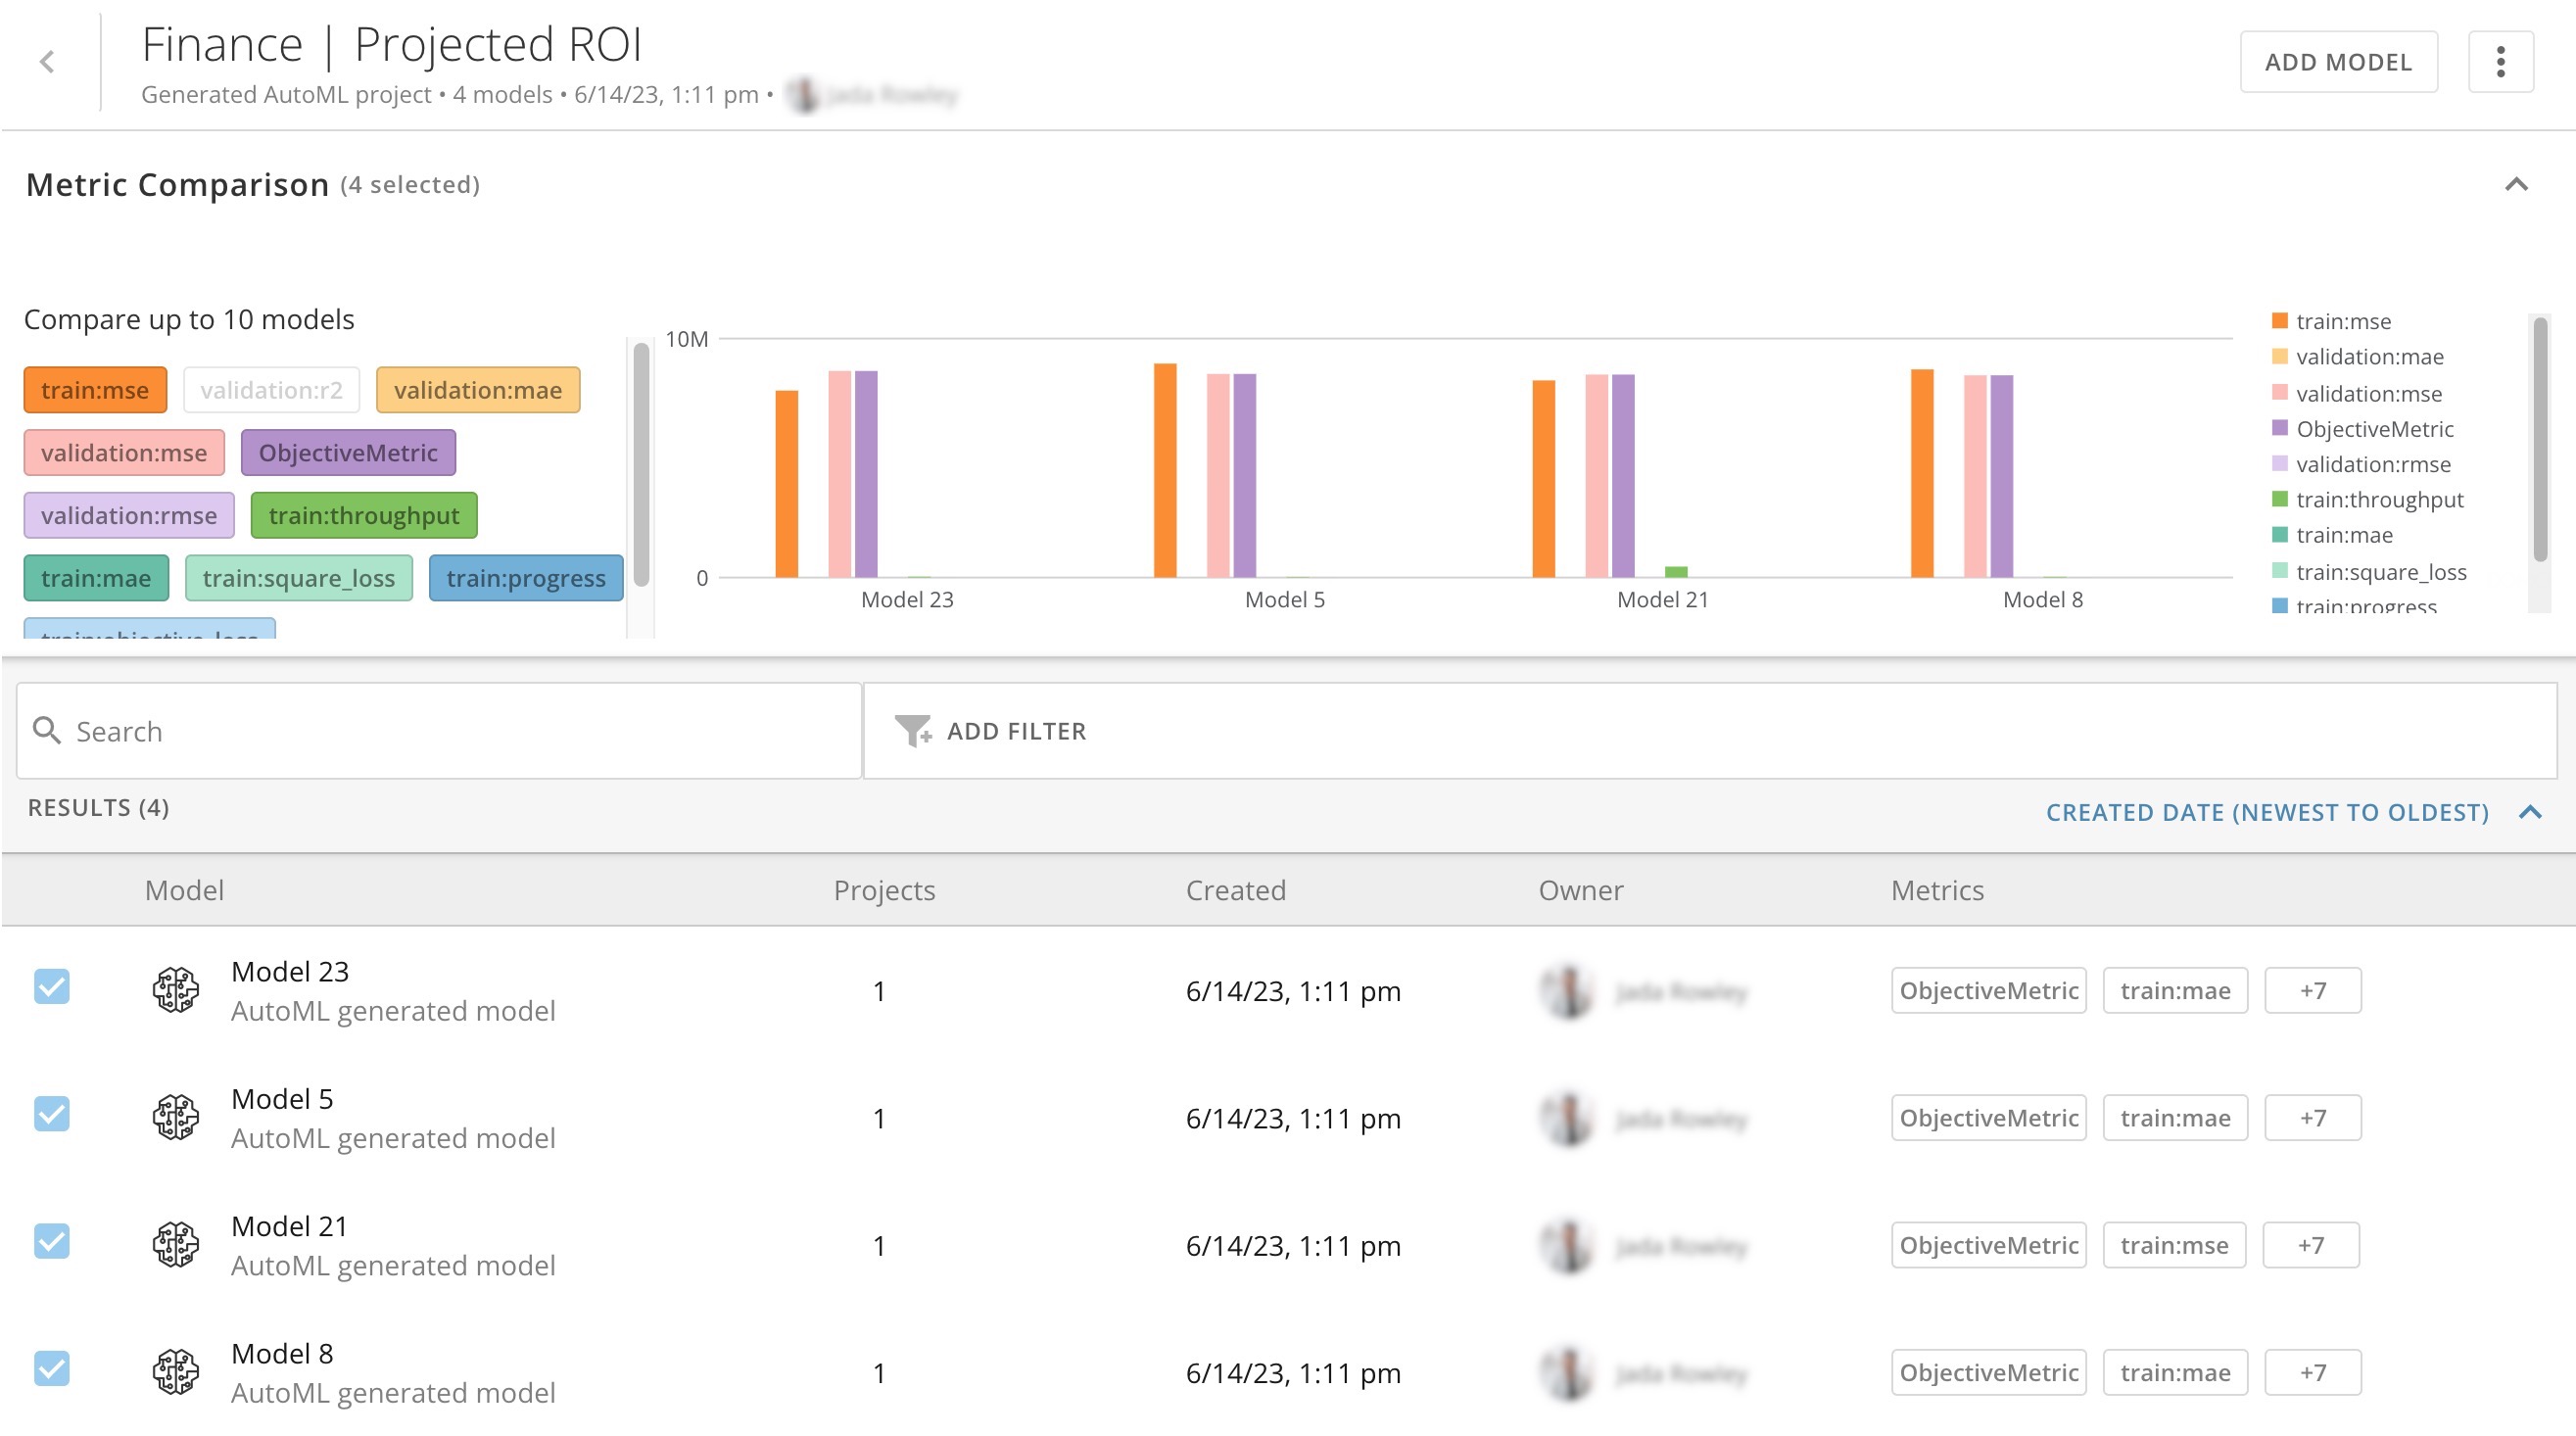Click the Model 21 brain icon

(176, 1245)
